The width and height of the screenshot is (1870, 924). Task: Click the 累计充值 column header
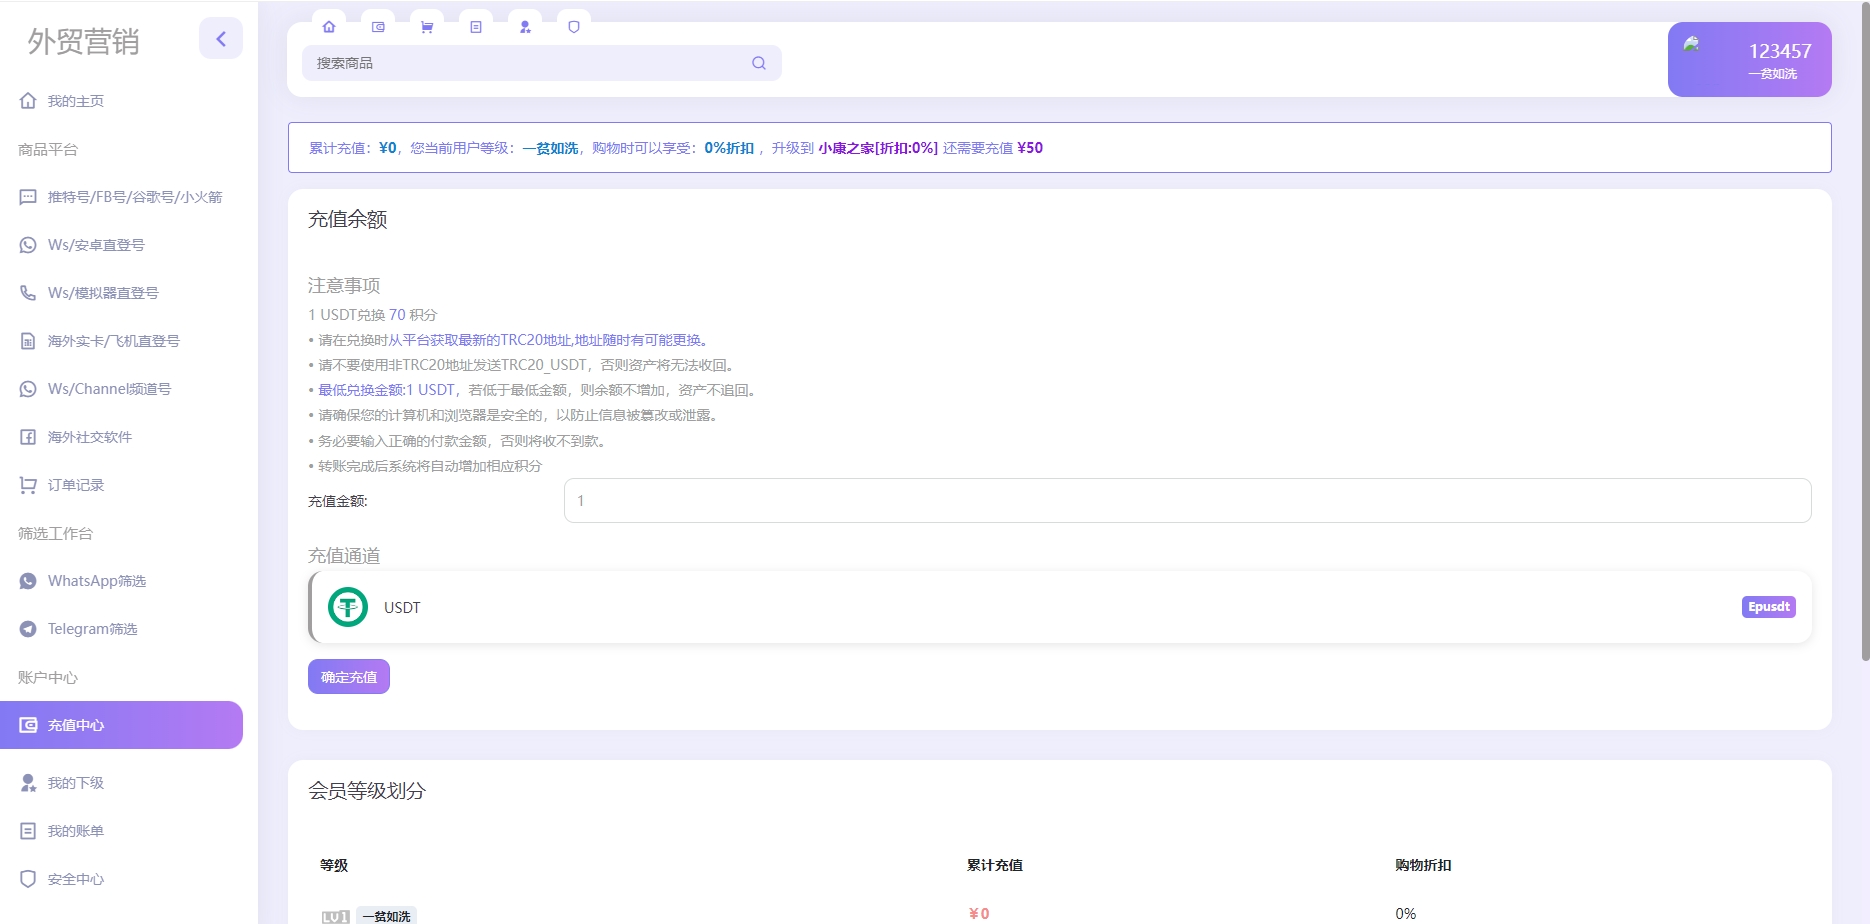click(994, 865)
